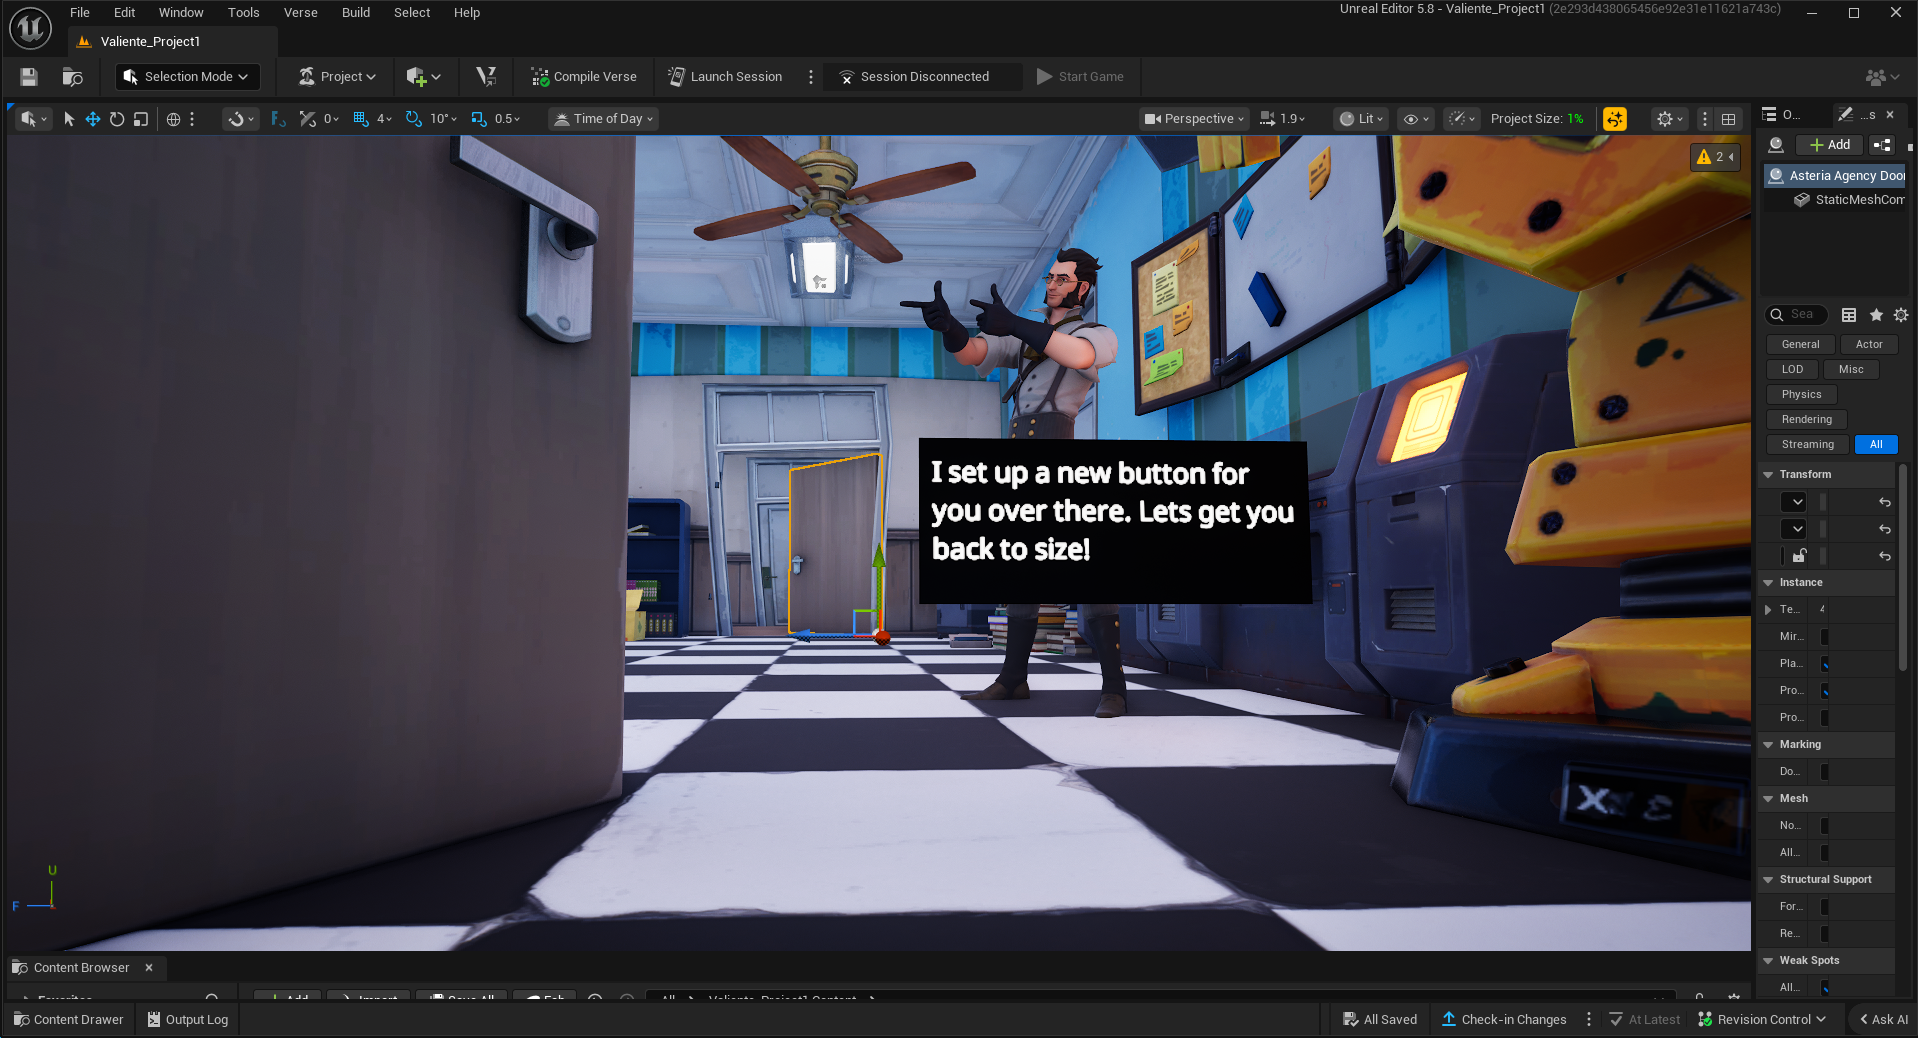Toggle the first Pro... checkbox under Instance
This screenshot has width=1918, height=1038.
[1825, 691]
